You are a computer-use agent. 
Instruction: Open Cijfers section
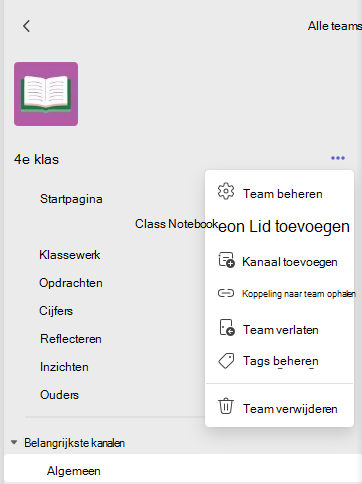tap(56, 311)
